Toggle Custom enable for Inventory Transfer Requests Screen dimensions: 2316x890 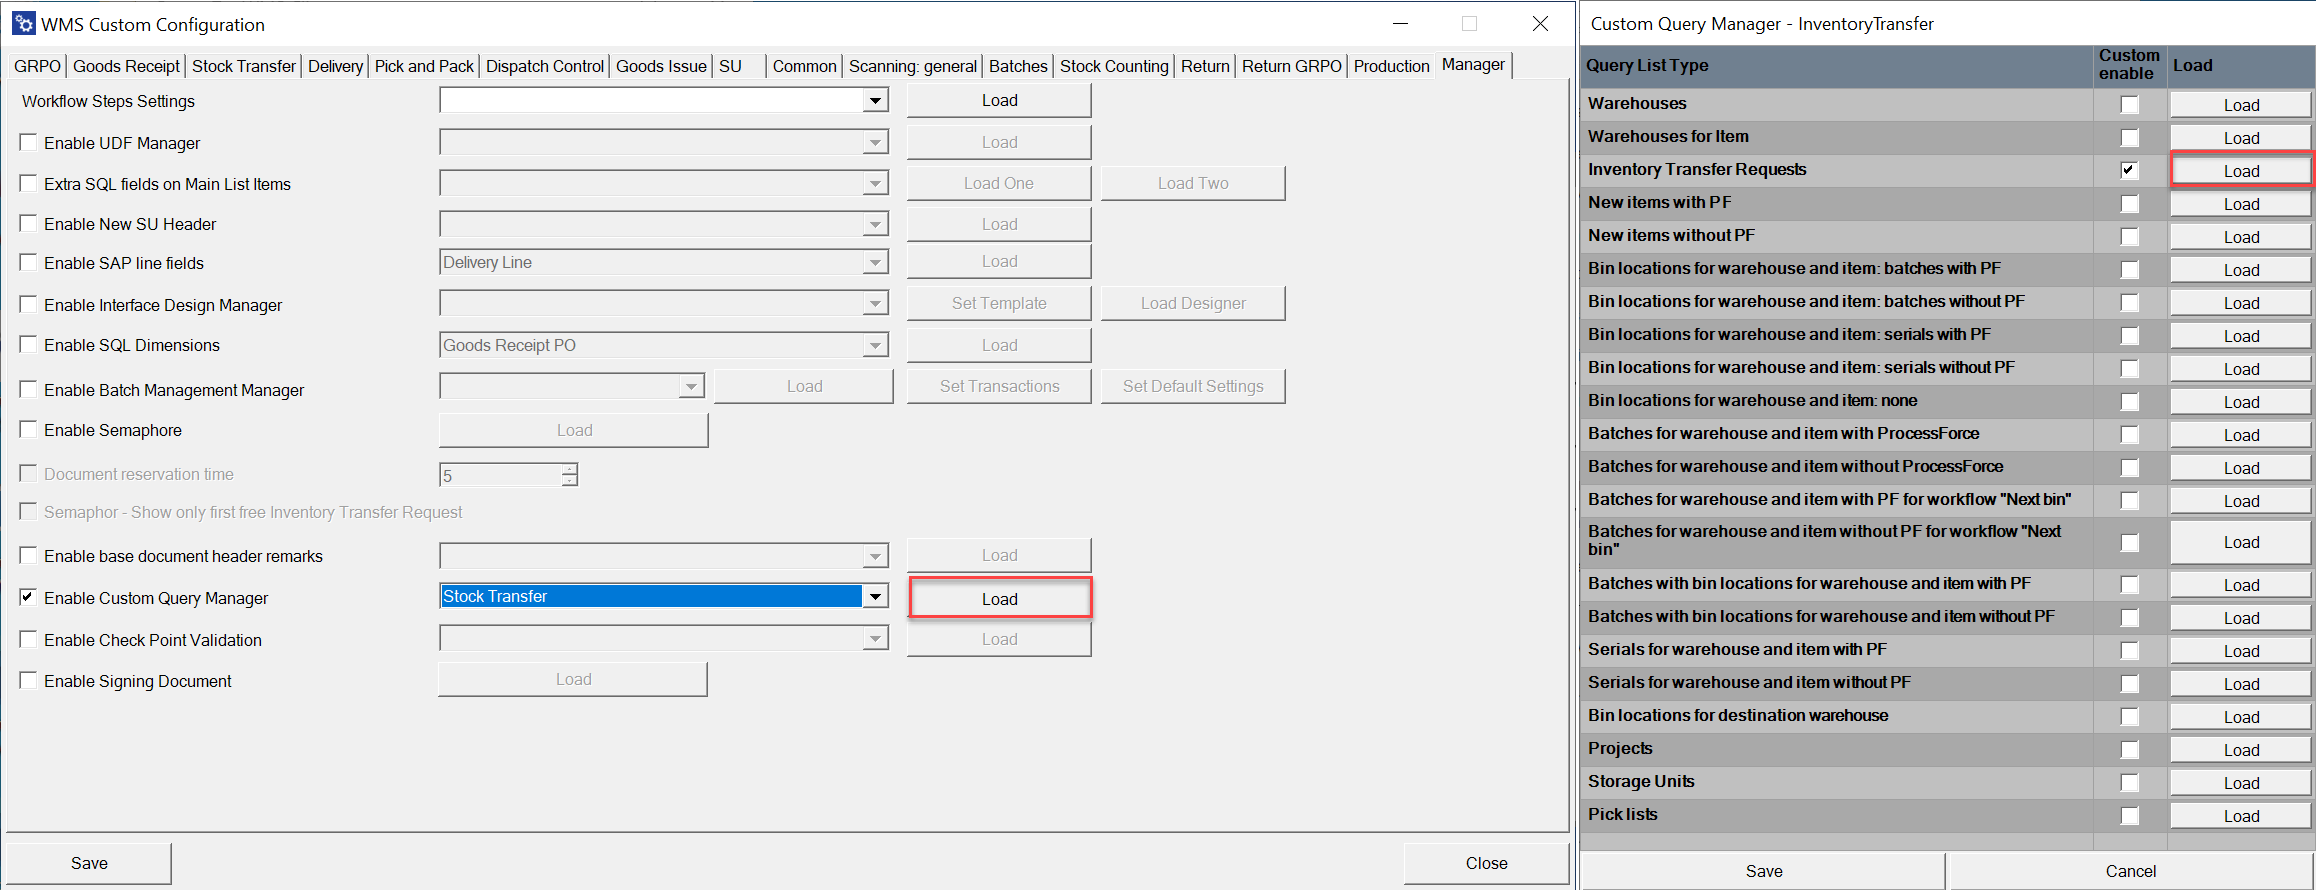(2129, 170)
